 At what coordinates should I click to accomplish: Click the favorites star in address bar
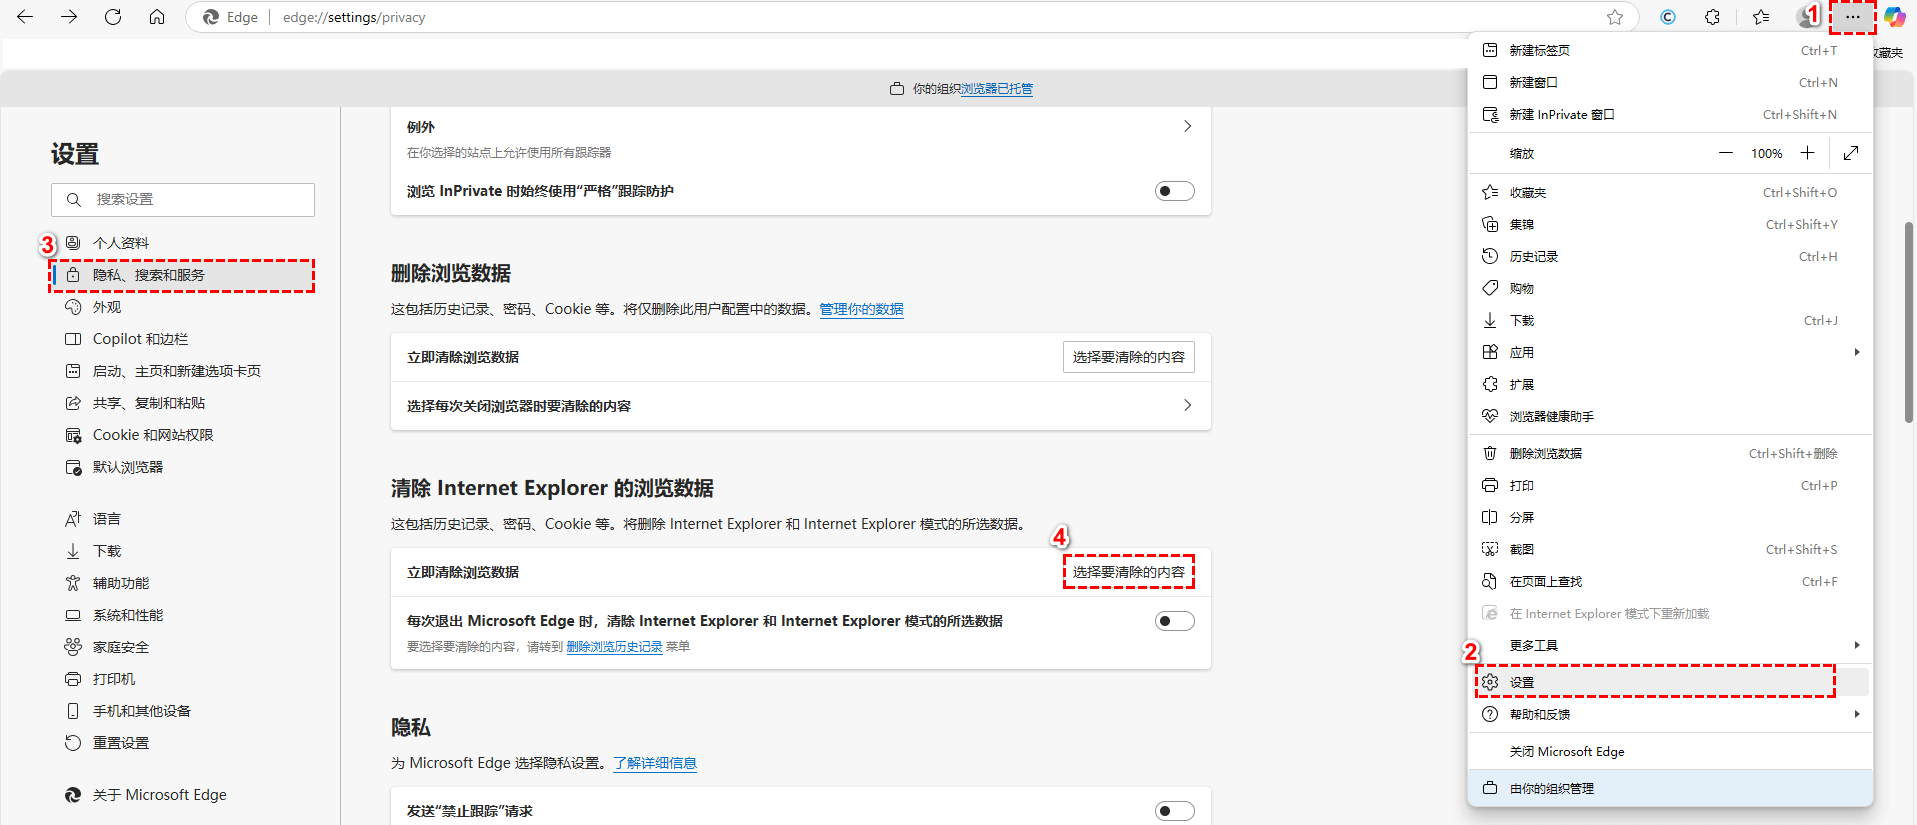click(1614, 17)
